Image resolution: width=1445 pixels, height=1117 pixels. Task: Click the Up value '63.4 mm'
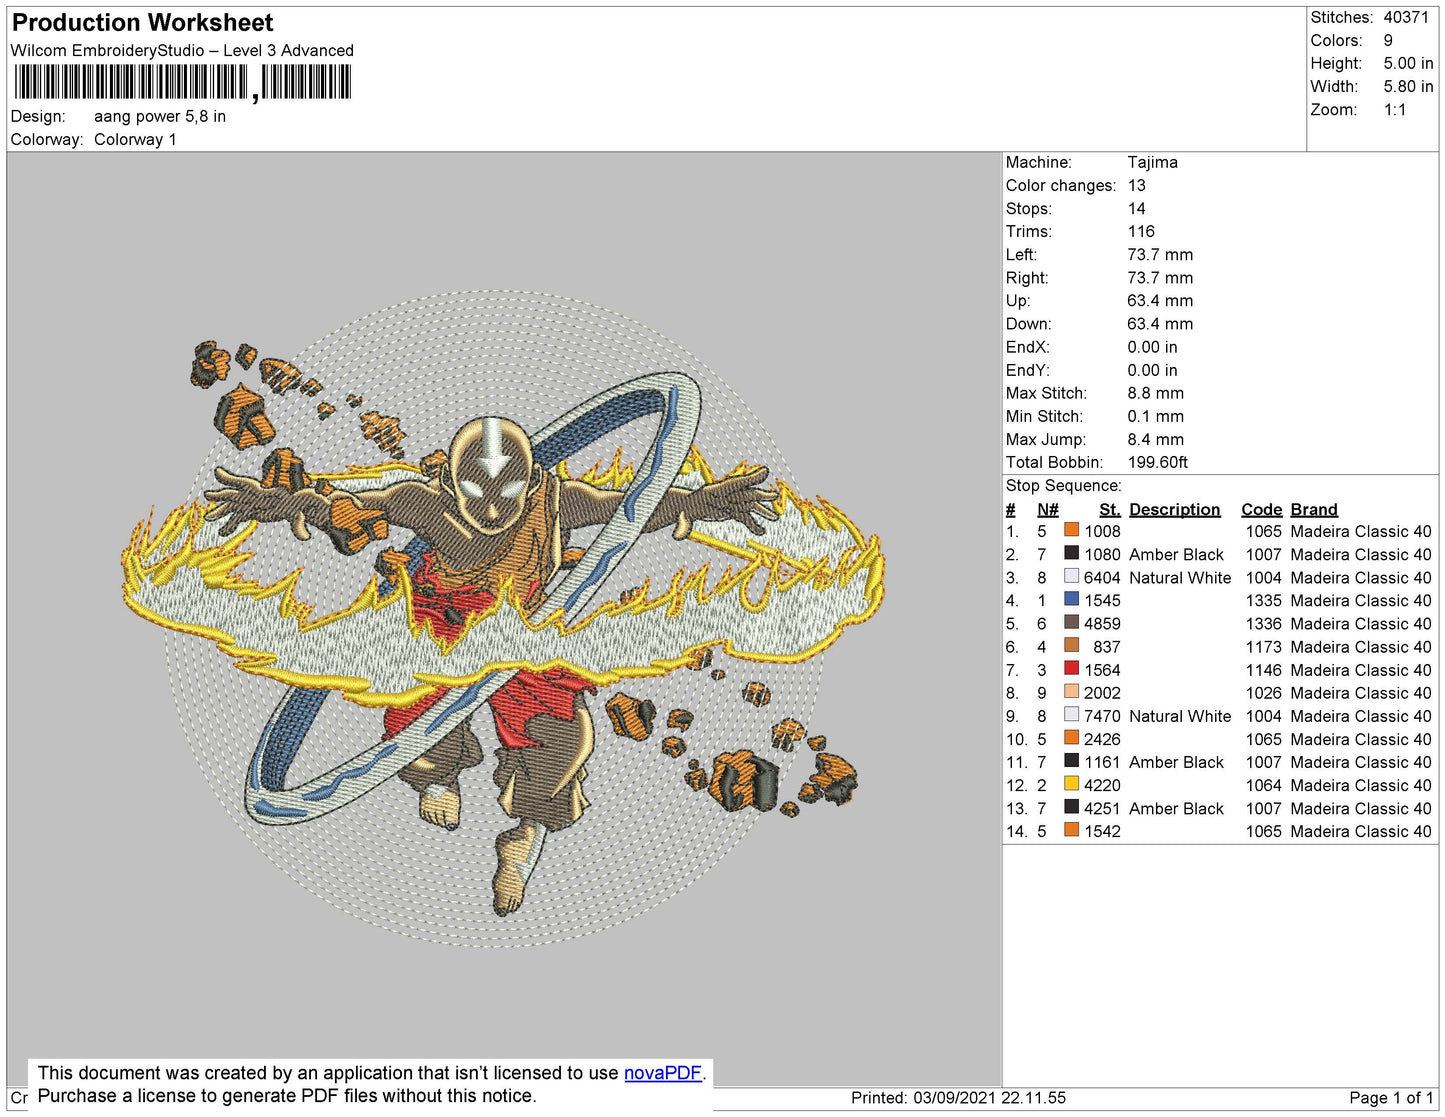coord(1160,300)
